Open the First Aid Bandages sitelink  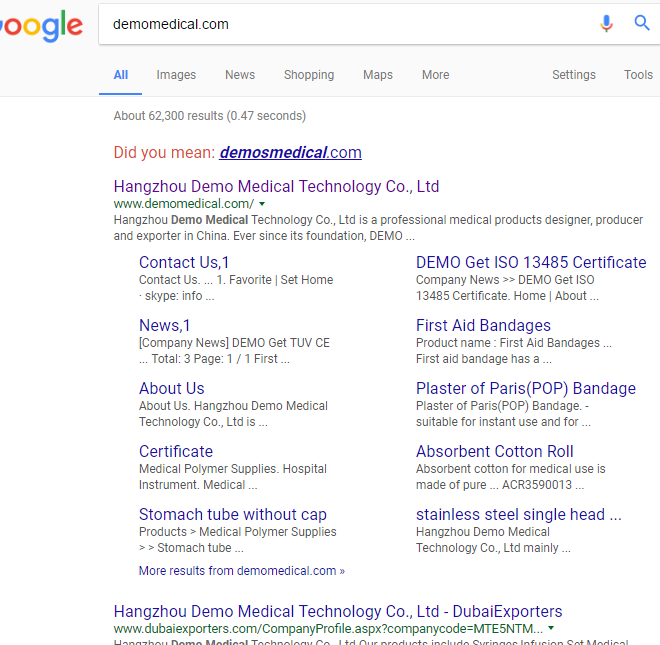pyautogui.click(x=483, y=325)
